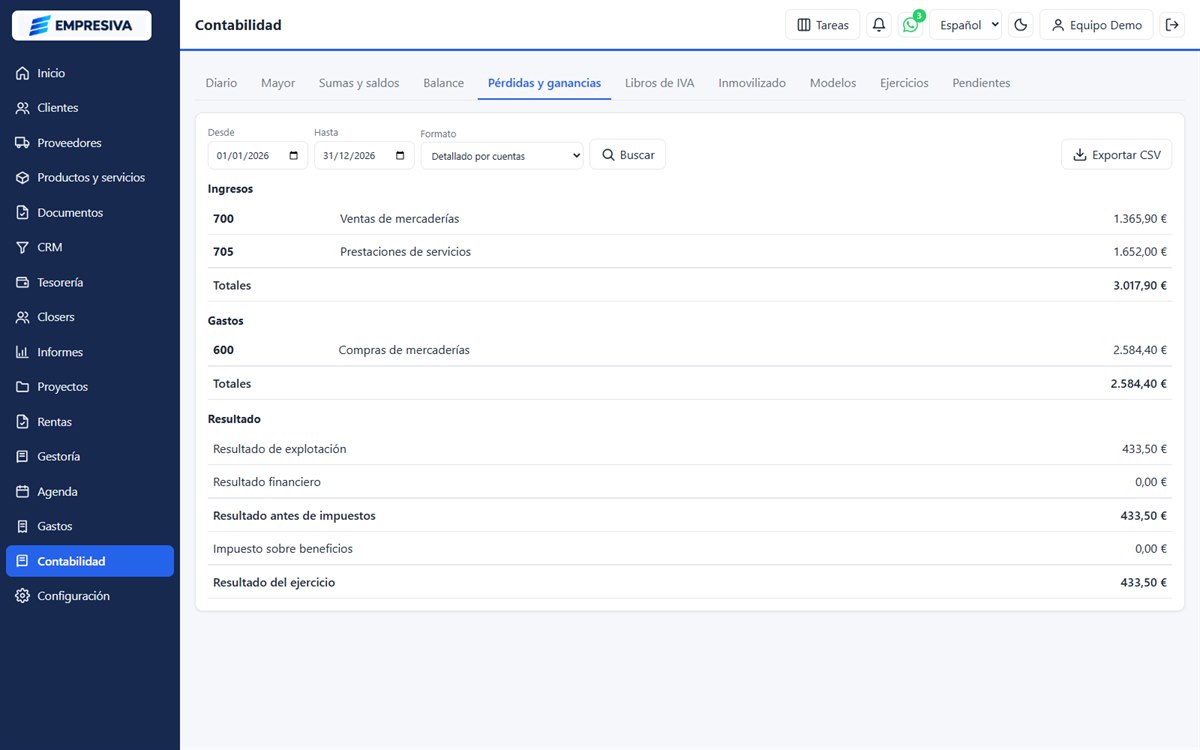Switch to the Mayor tab

point(278,83)
